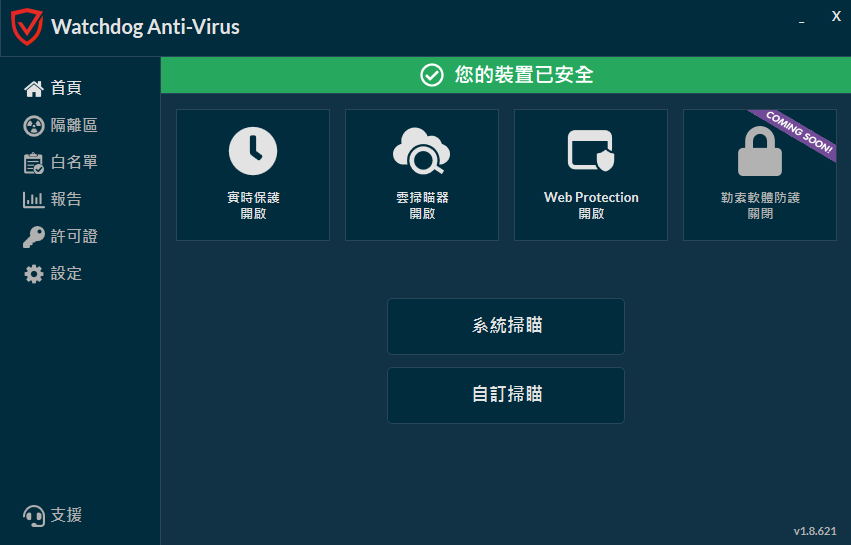The height and width of the screenshot is (545, 851).
Task: Click the Web Protection browser shield icon
Action: point(591,150)
